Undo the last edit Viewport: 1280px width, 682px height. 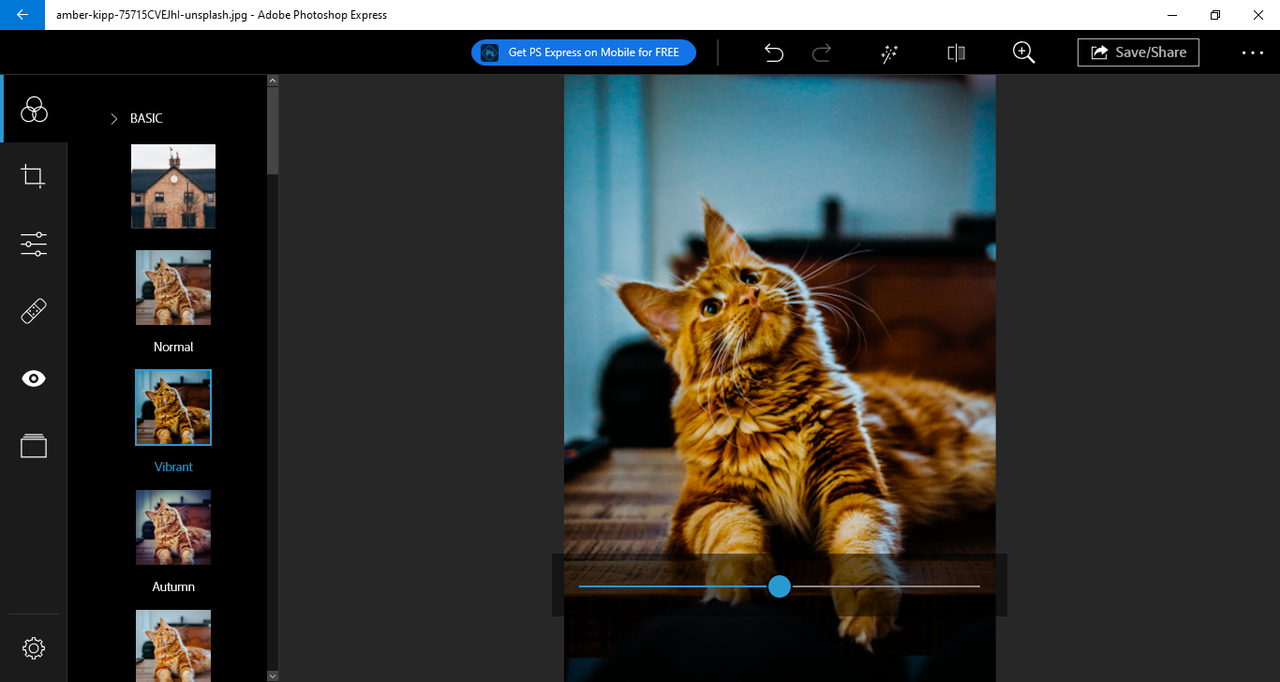tap(774, 53)
